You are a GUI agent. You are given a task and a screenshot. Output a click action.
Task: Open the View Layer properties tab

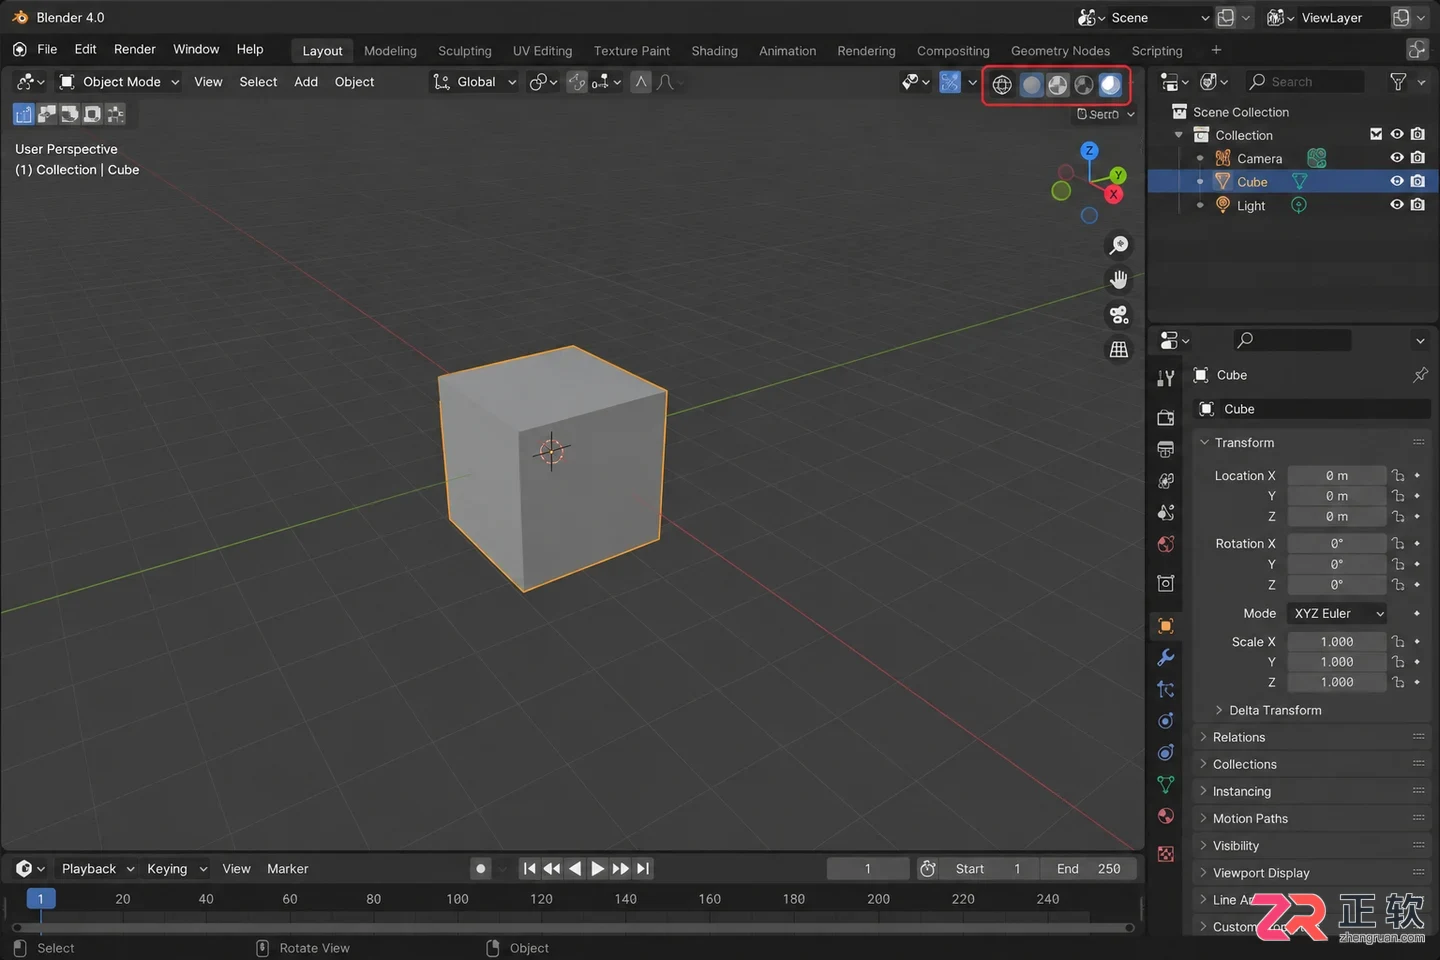(x=1165, y=481)
